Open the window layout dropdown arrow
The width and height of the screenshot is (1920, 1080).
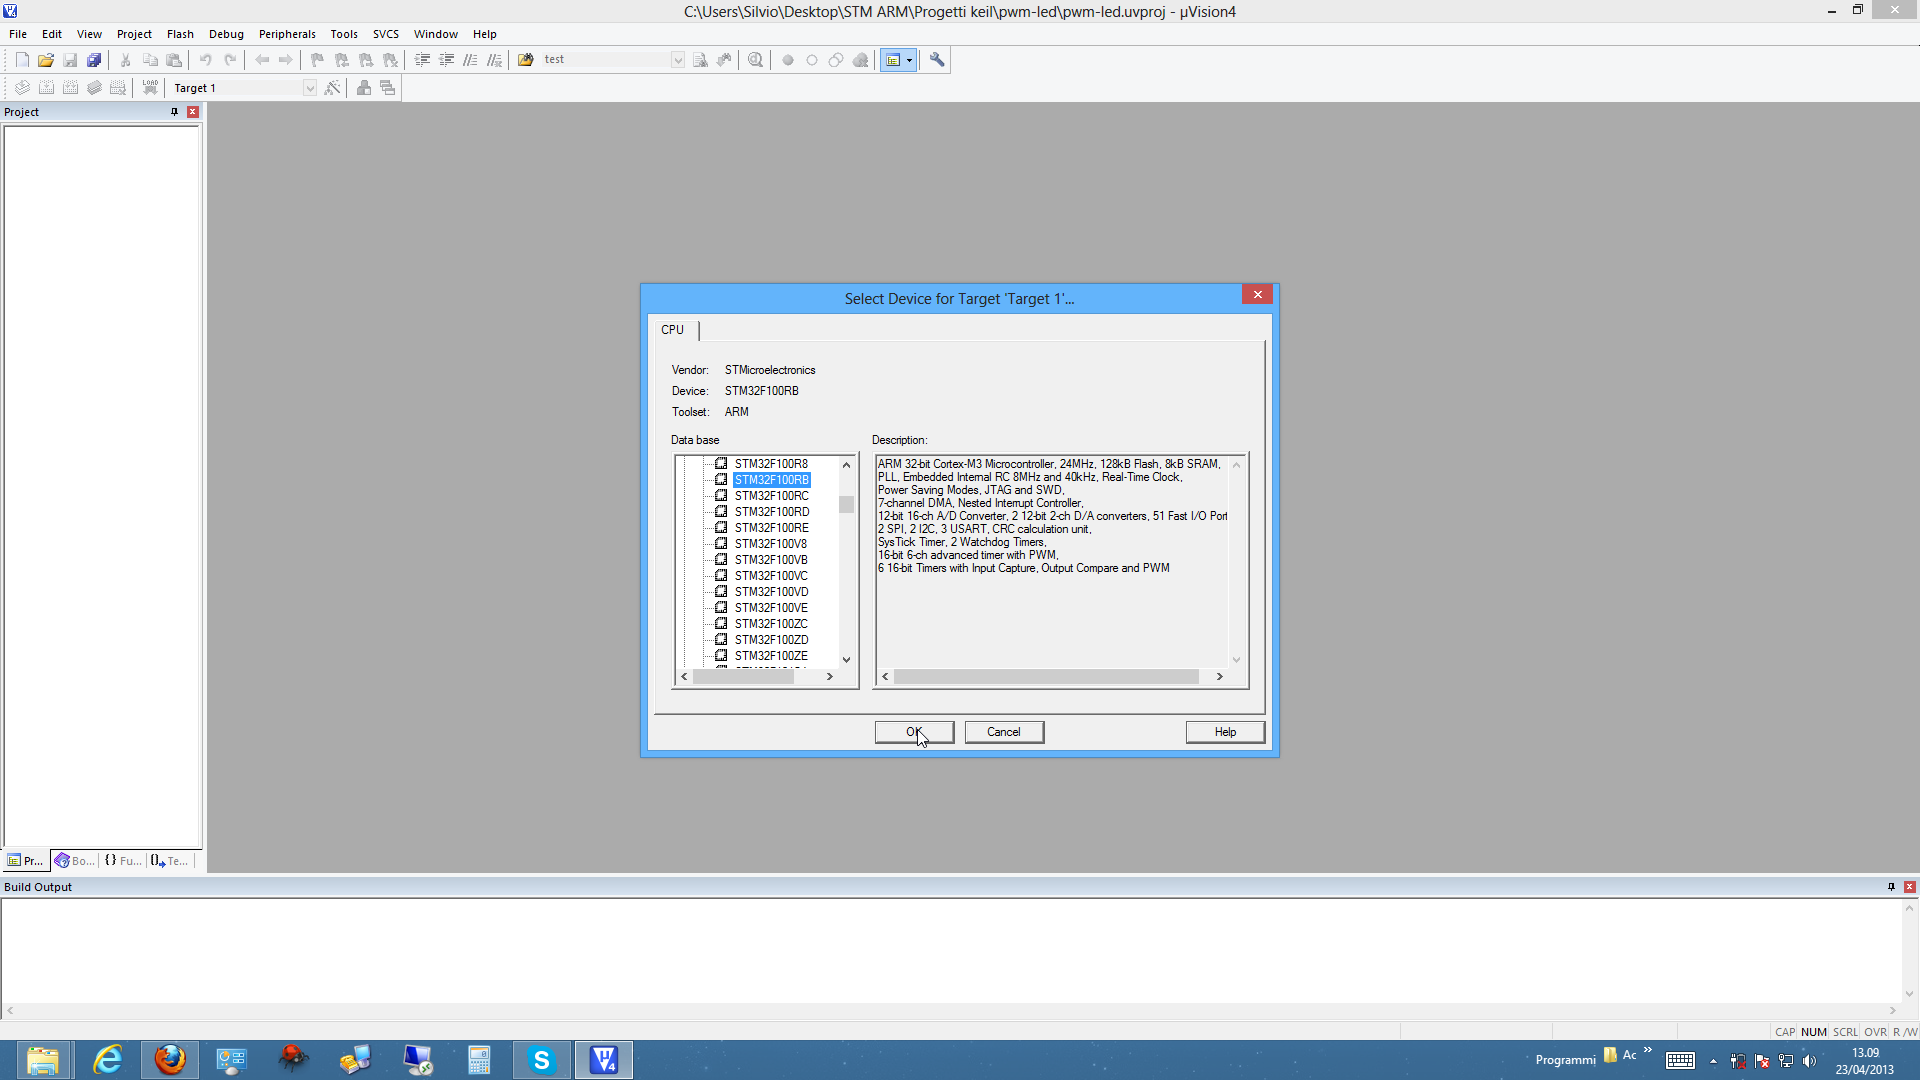pos(909,60)
